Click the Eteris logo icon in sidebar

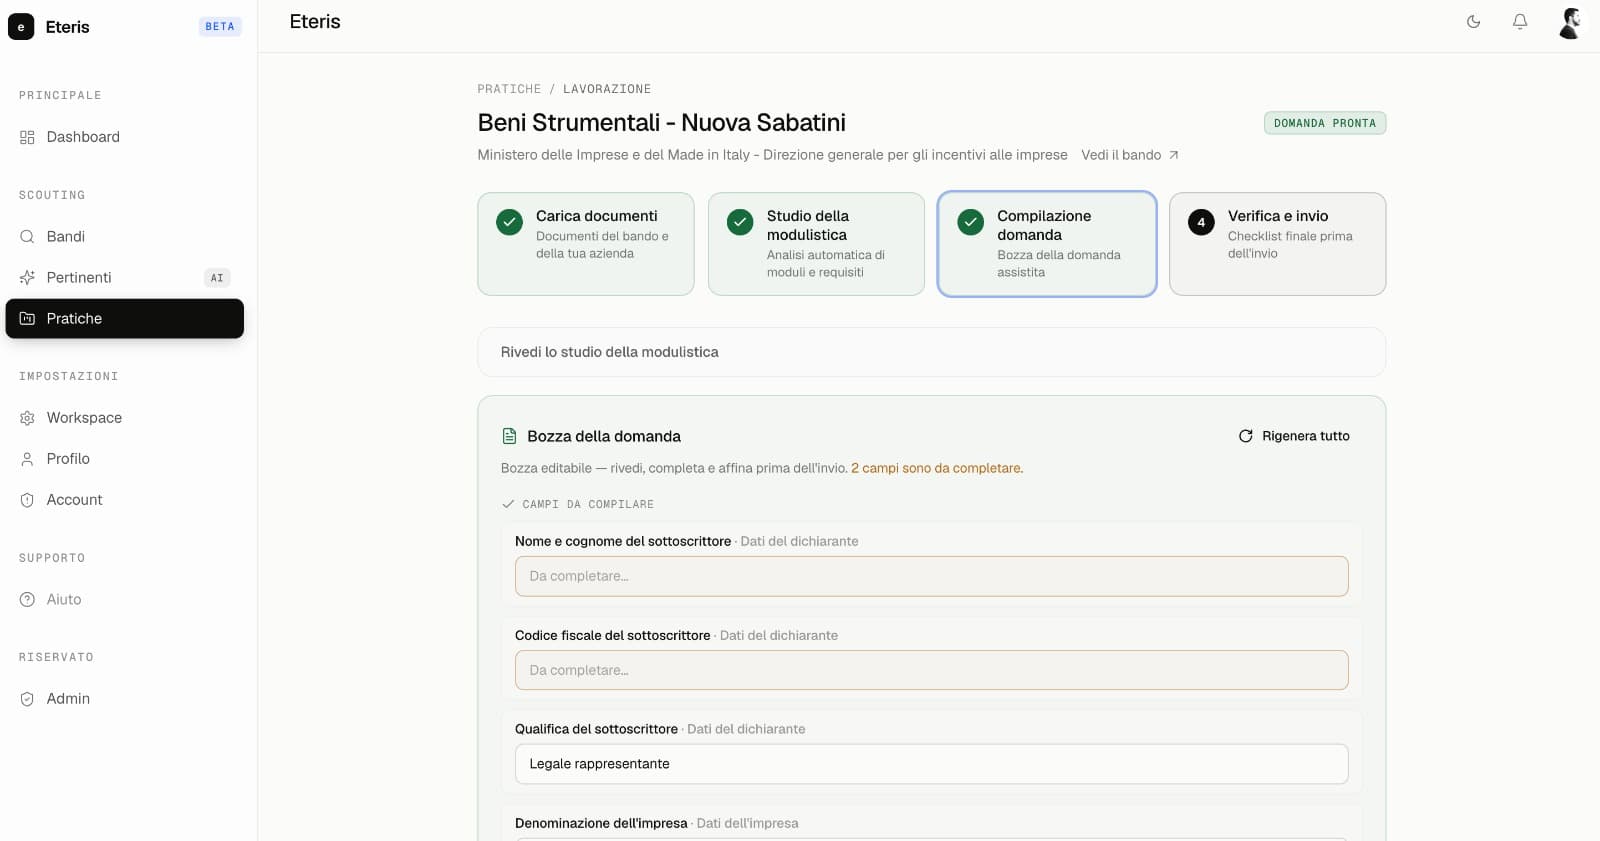(21, 27)
